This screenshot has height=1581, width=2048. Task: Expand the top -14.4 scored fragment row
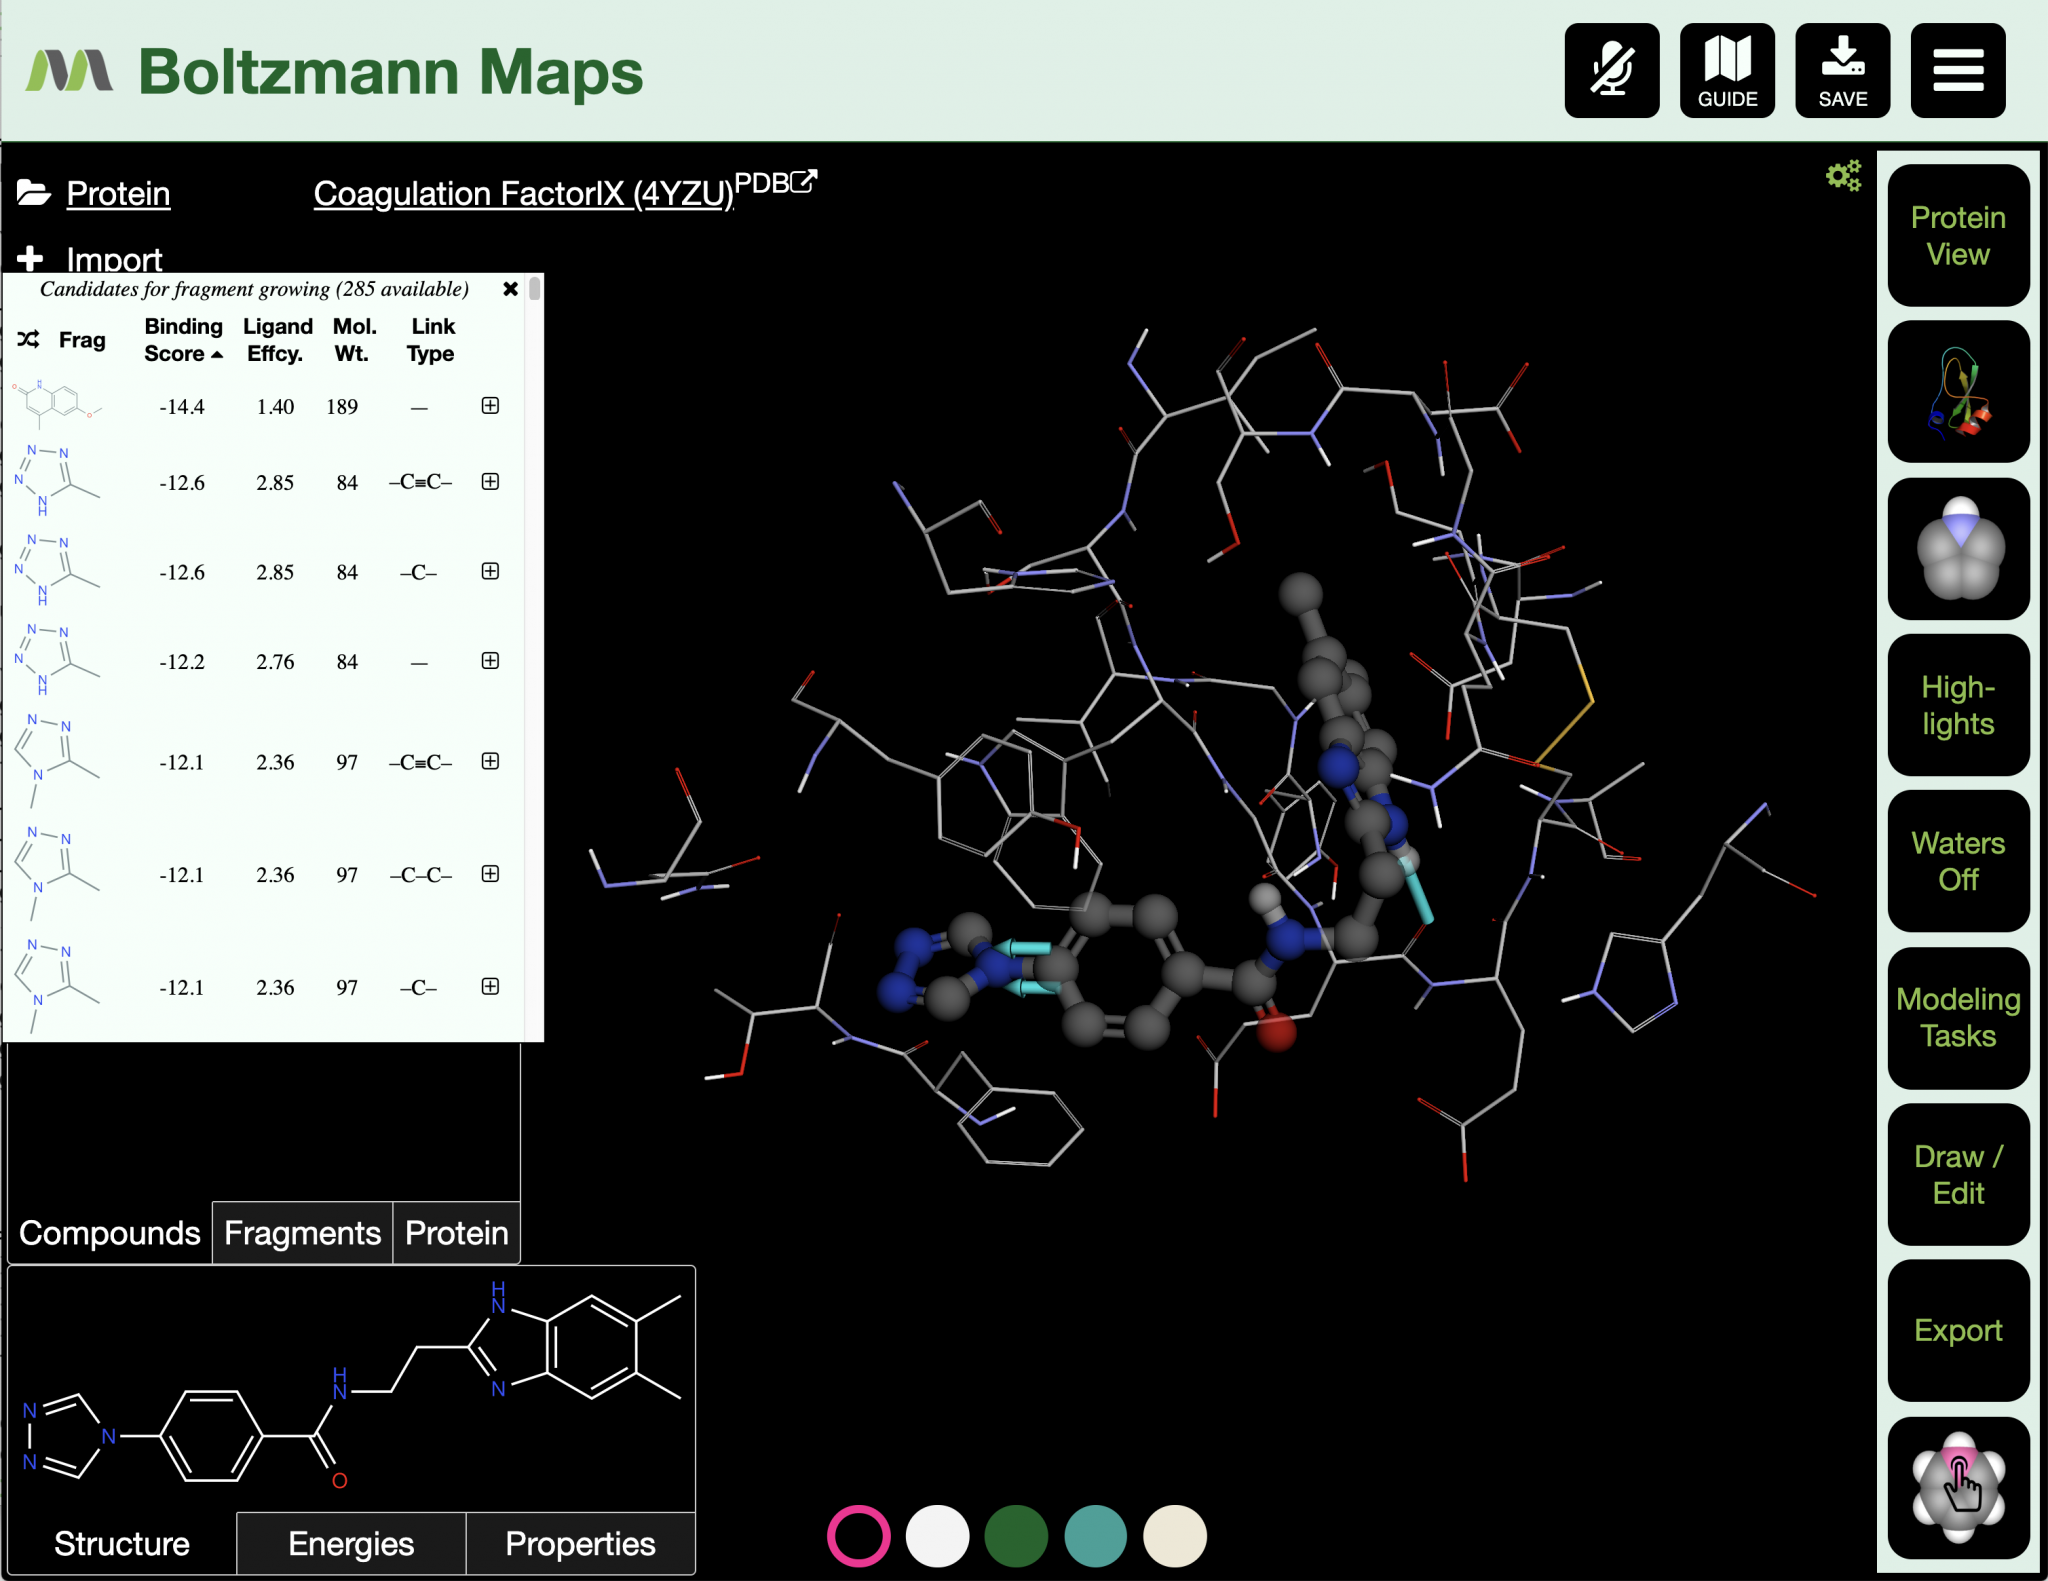pos(489,406)
